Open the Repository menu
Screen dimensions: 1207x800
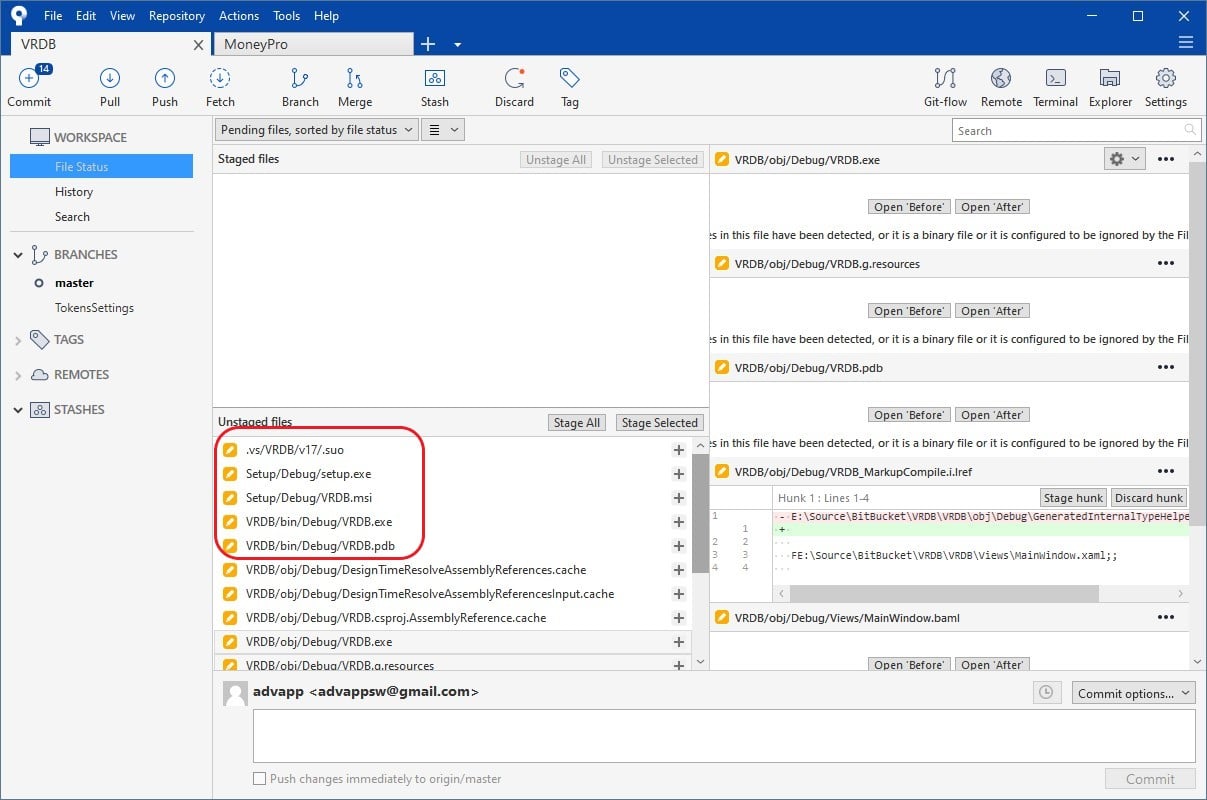tap(177, 16)
